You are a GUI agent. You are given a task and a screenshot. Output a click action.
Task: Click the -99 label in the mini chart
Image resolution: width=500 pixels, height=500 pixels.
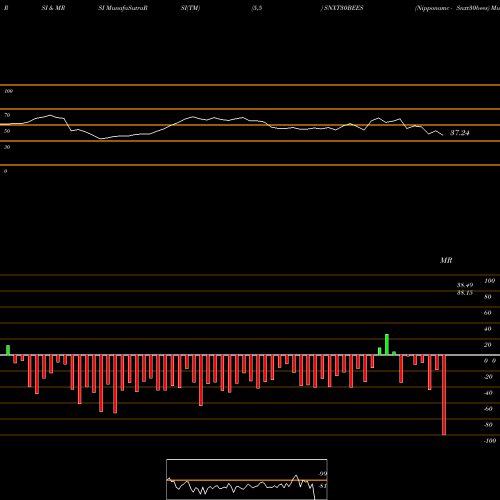click(x=322, y=474)
